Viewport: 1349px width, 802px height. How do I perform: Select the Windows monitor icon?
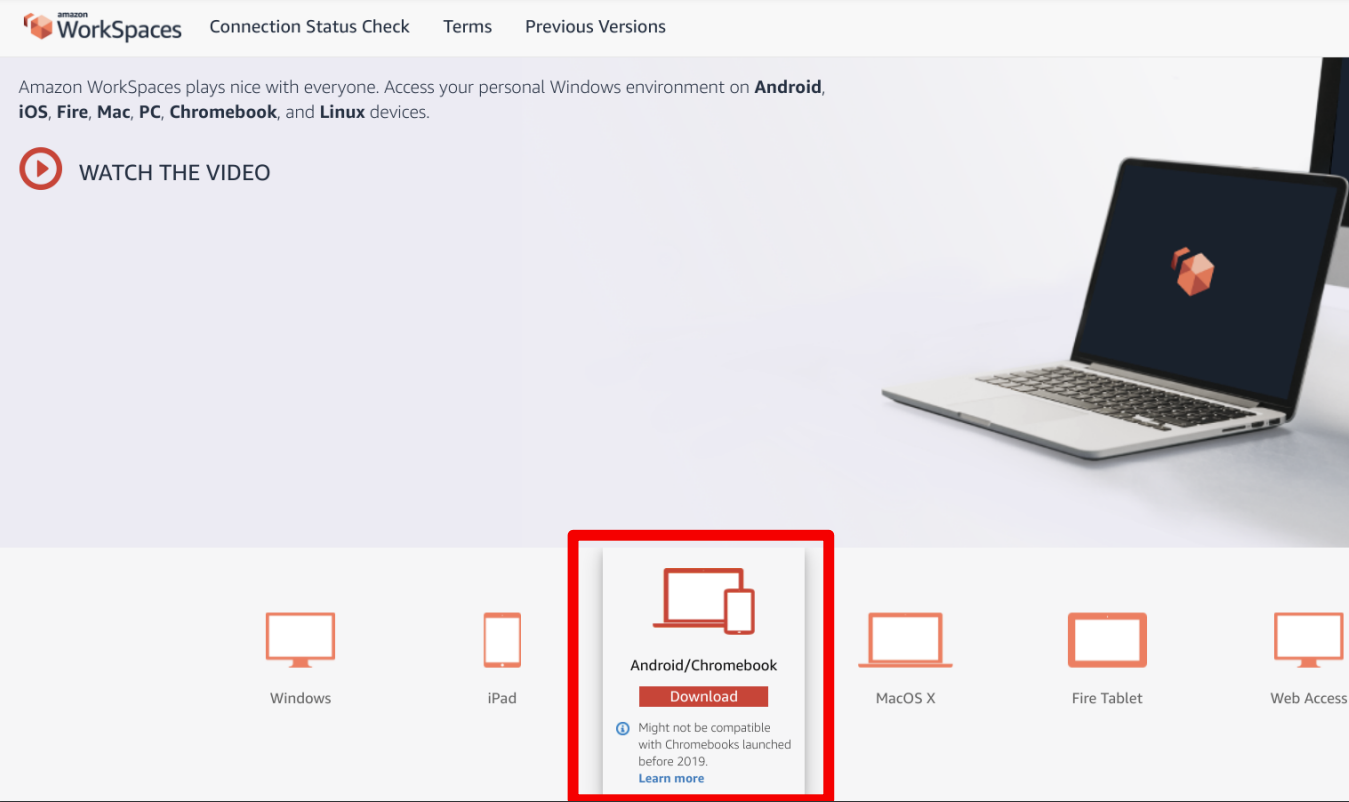300,640
